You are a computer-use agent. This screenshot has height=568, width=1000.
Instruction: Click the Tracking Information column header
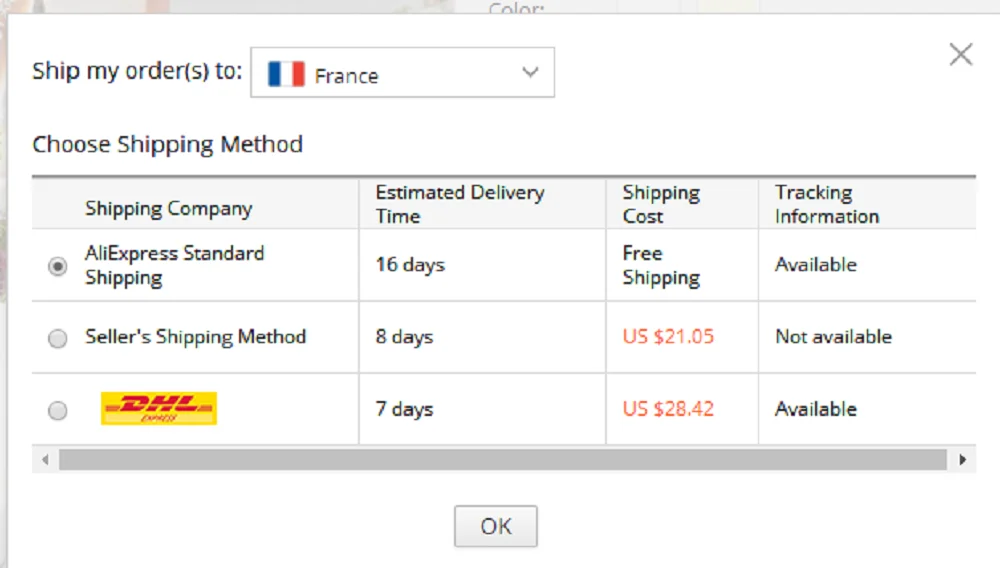click(826, 204)
